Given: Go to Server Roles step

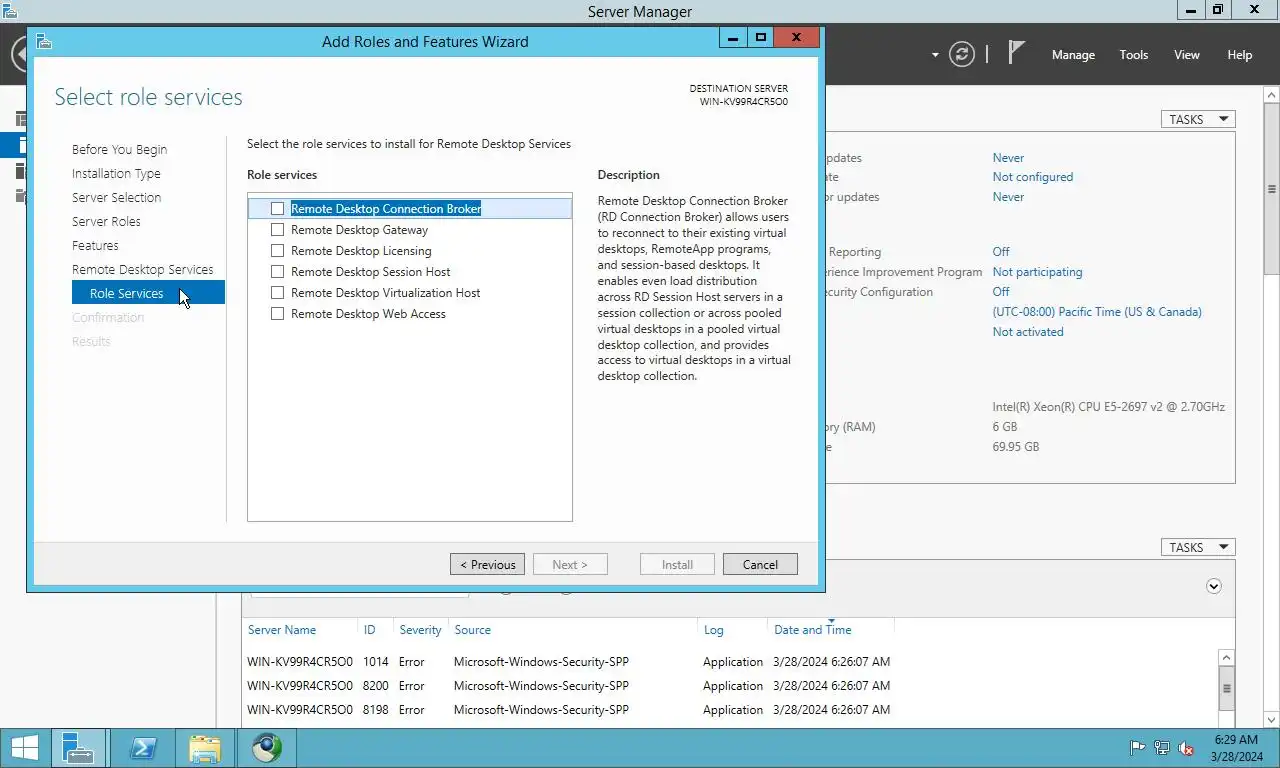Looking at the screenshot, I should coord(106,222).
